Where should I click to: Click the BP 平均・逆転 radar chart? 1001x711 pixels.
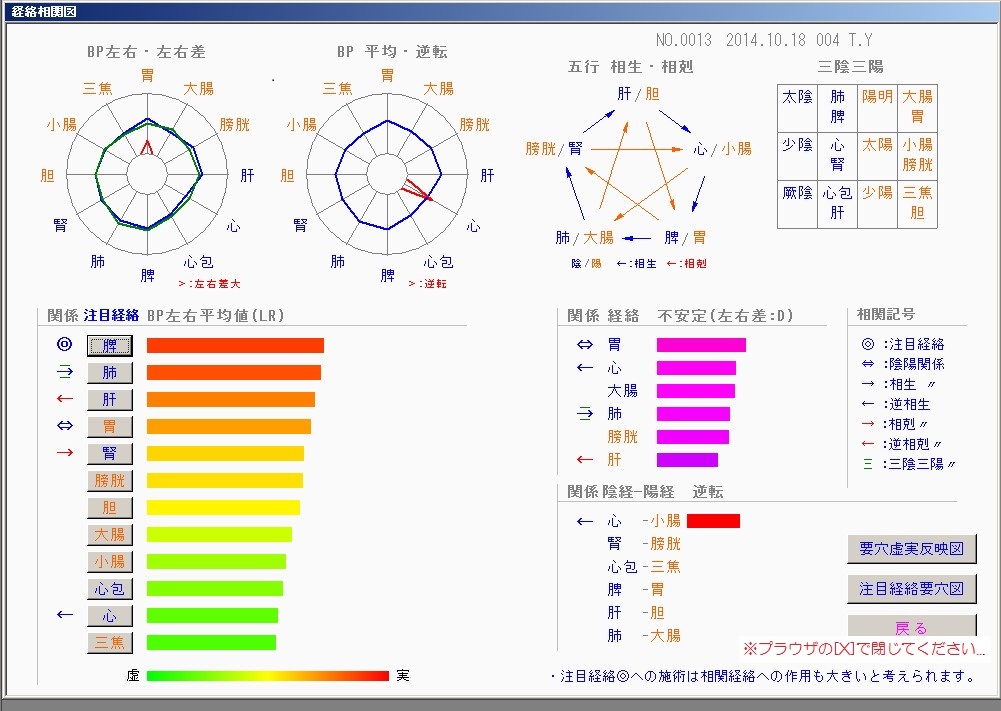pos(388,176)
